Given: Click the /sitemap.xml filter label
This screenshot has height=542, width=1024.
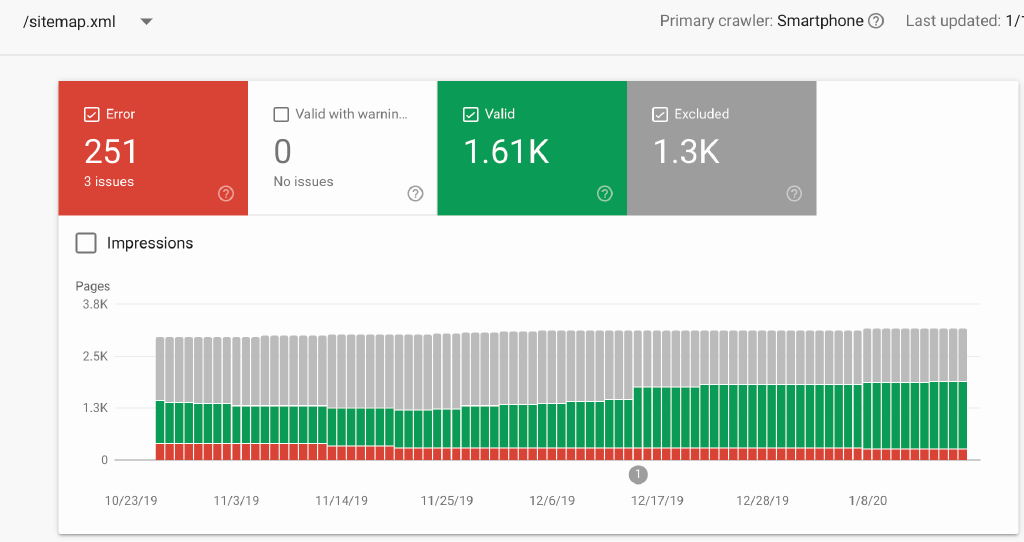Looking at the screenshot, I should tap(68, 21).
